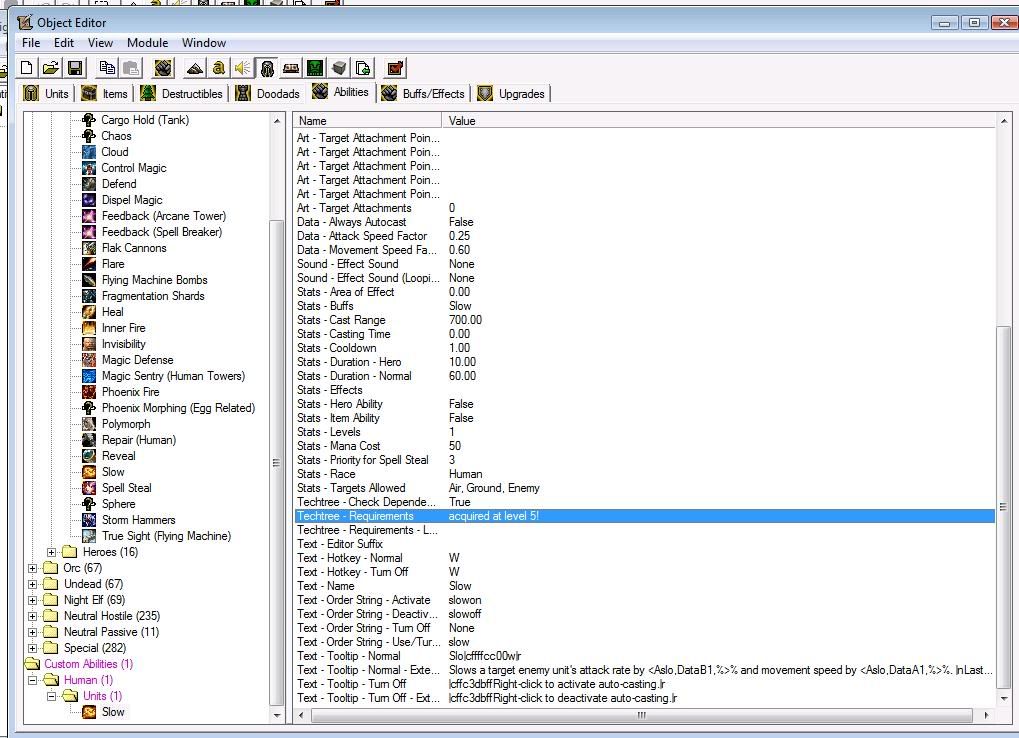
Task: Expand the Undead (67) folder
Action: click(32, 585)
